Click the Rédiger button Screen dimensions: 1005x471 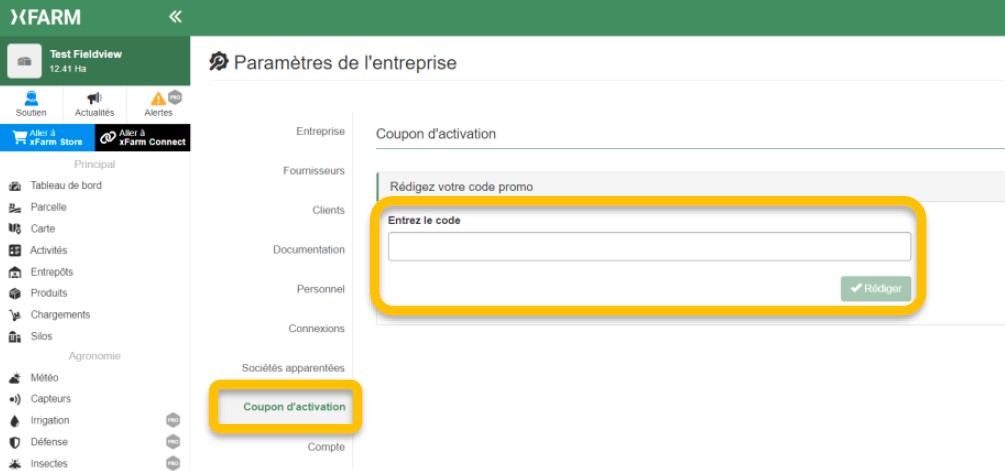click(x=876, y=288)
